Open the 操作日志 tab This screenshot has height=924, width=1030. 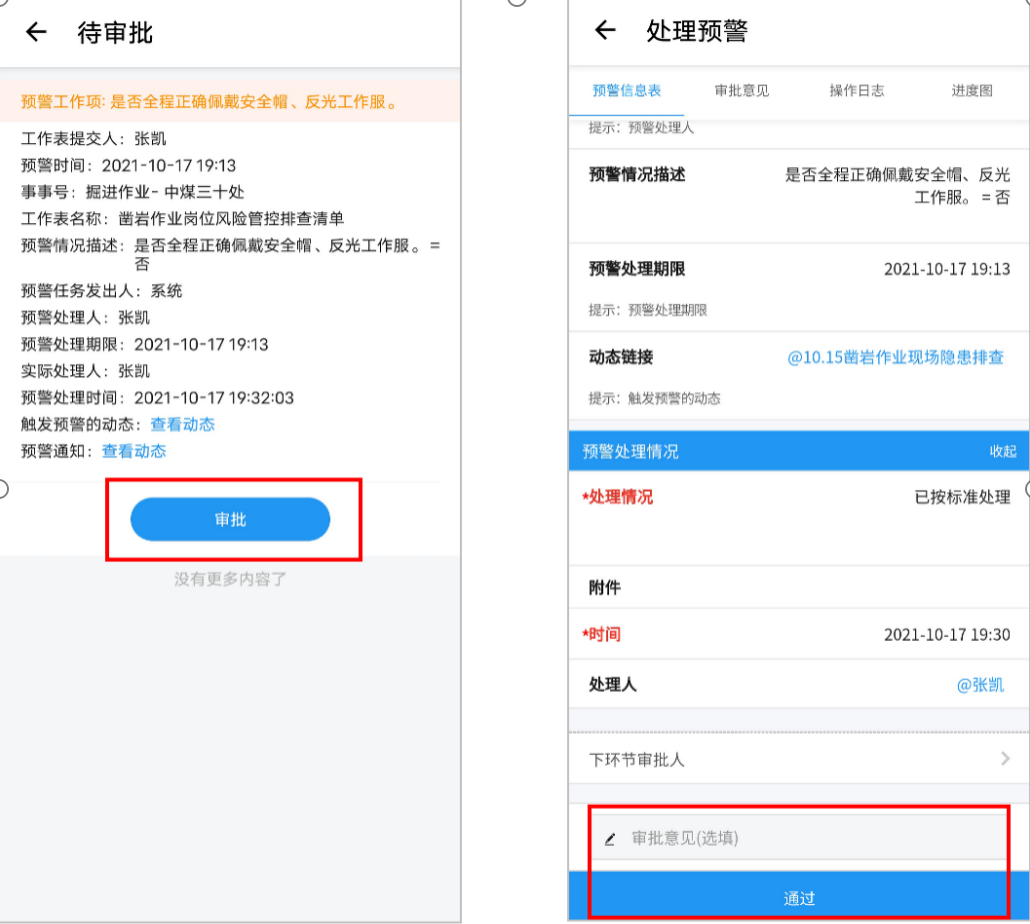856,91
